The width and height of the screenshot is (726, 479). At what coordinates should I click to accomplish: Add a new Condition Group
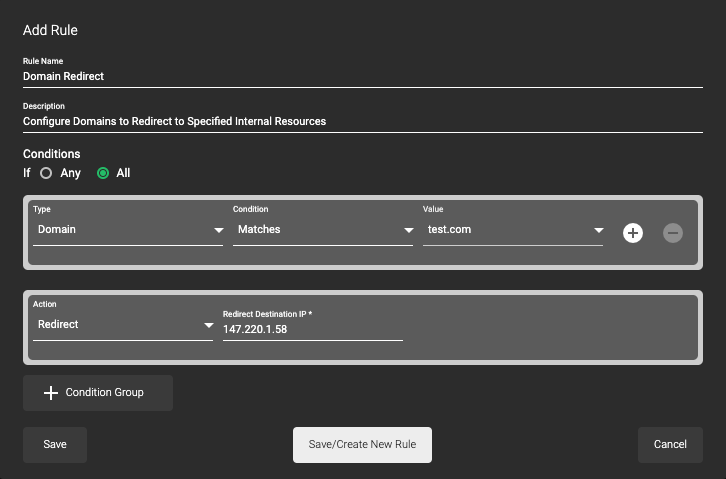pos(98,393)
